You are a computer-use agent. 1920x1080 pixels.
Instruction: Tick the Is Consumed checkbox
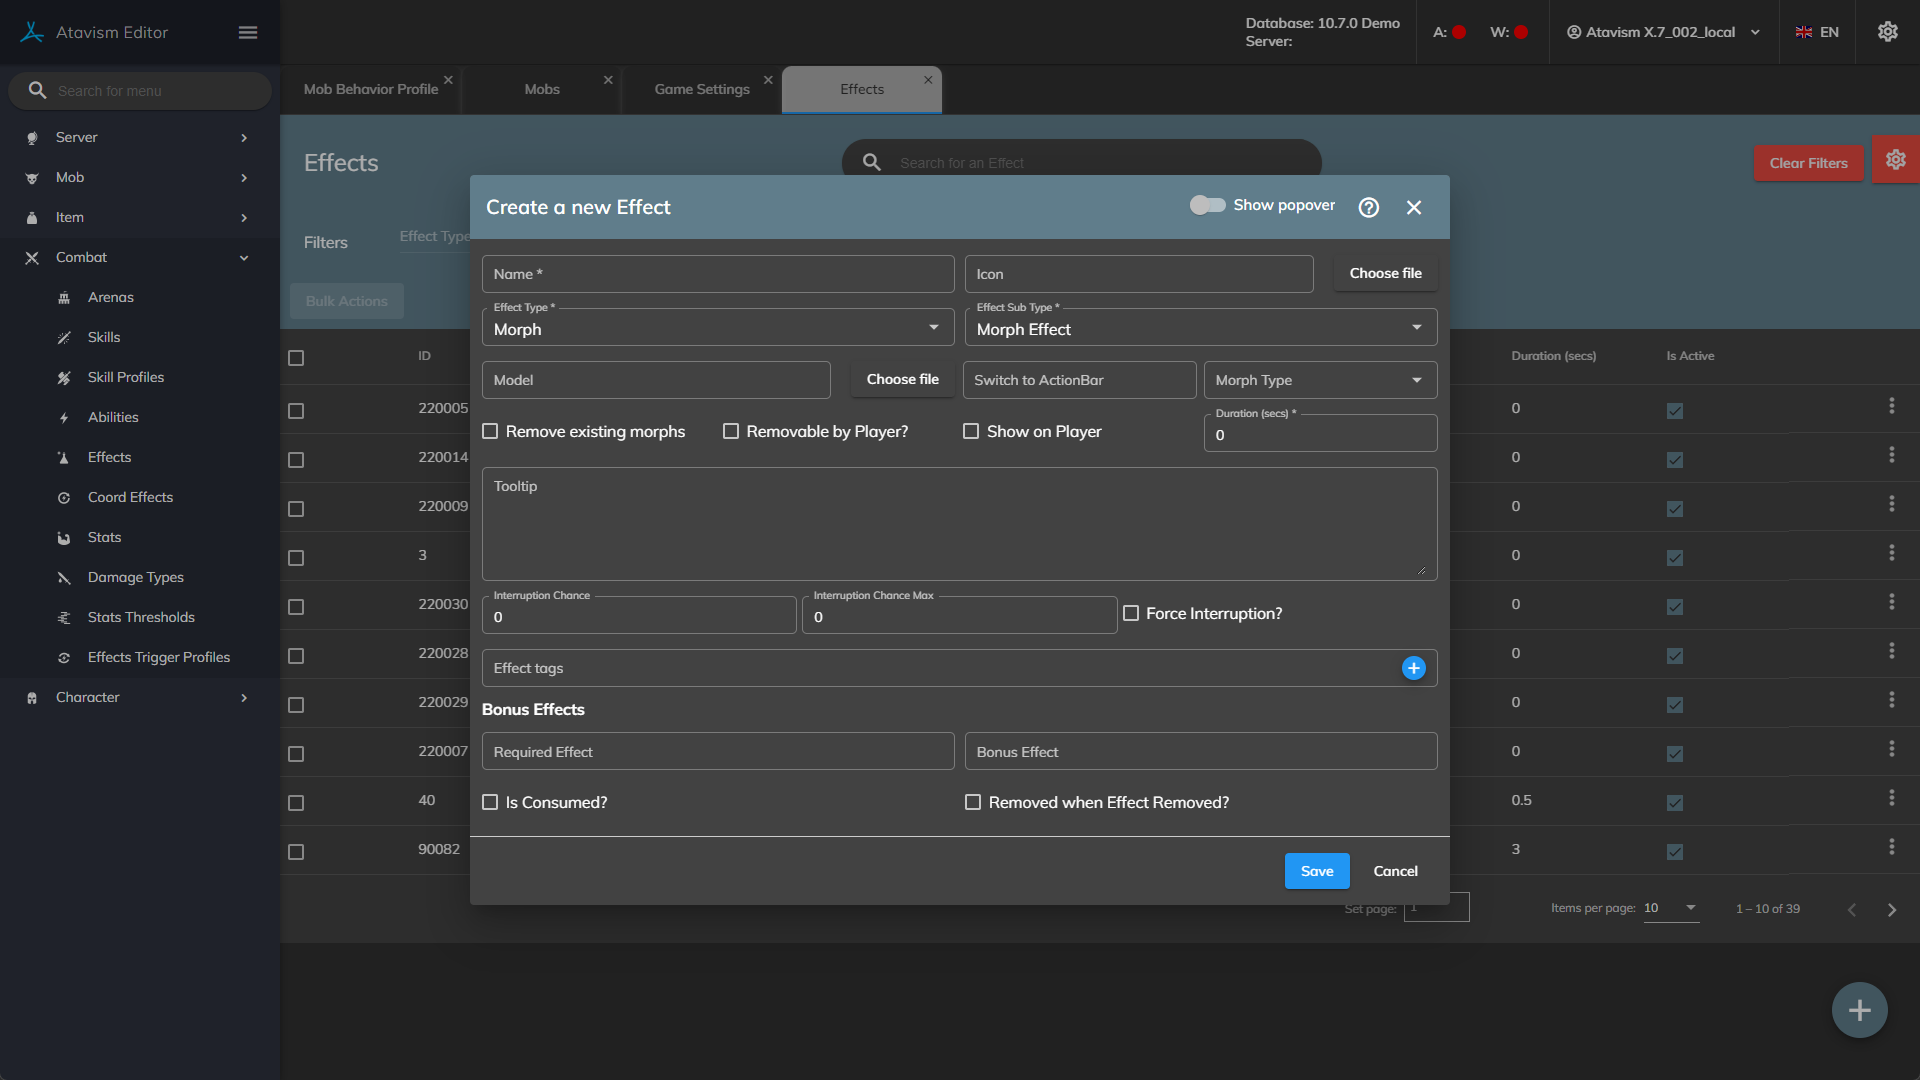coord(490,802)
